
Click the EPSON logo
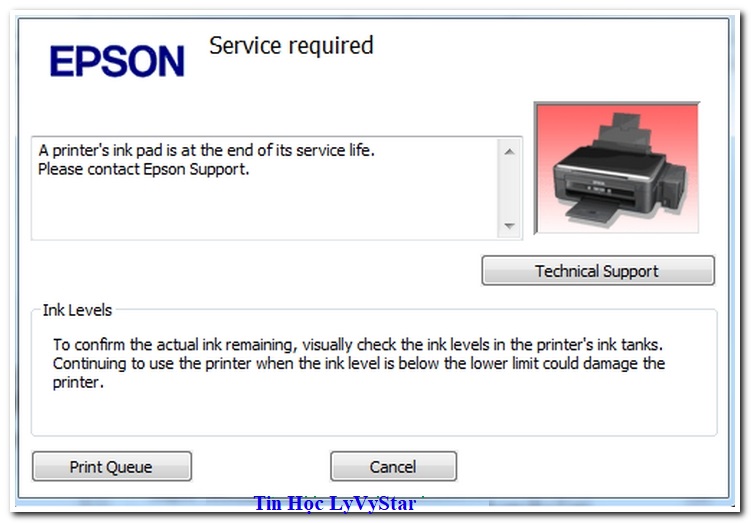117,61
